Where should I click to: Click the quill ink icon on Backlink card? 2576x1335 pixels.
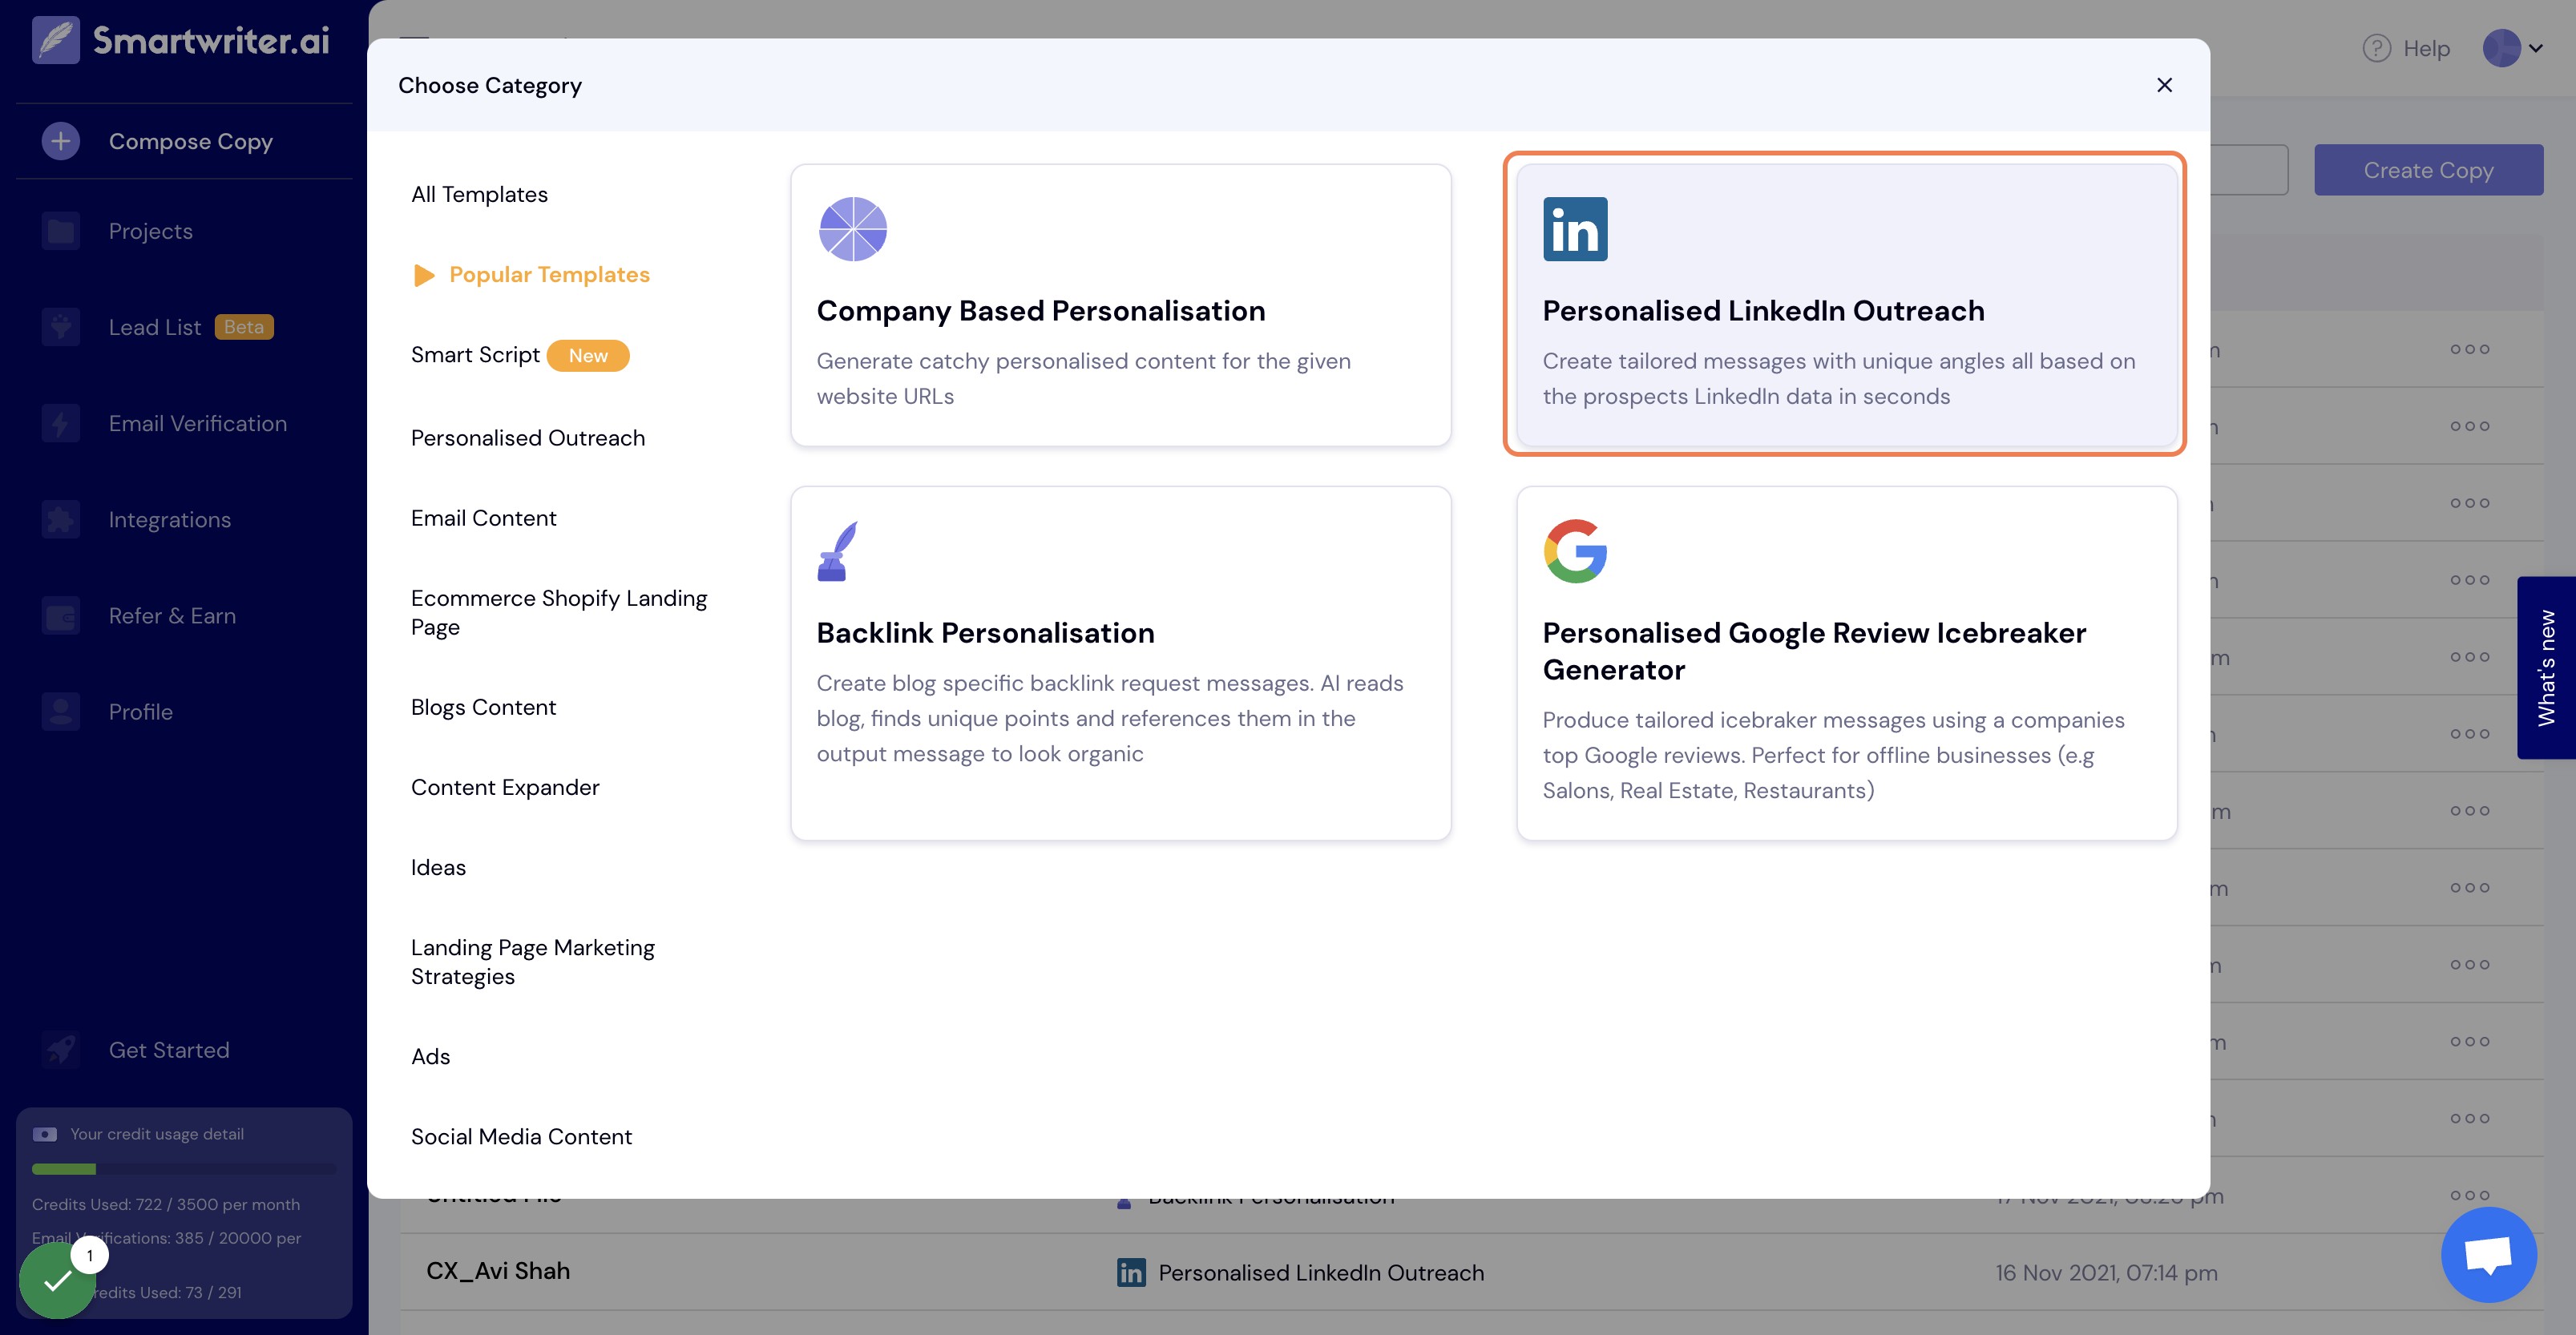pos(837,551)
